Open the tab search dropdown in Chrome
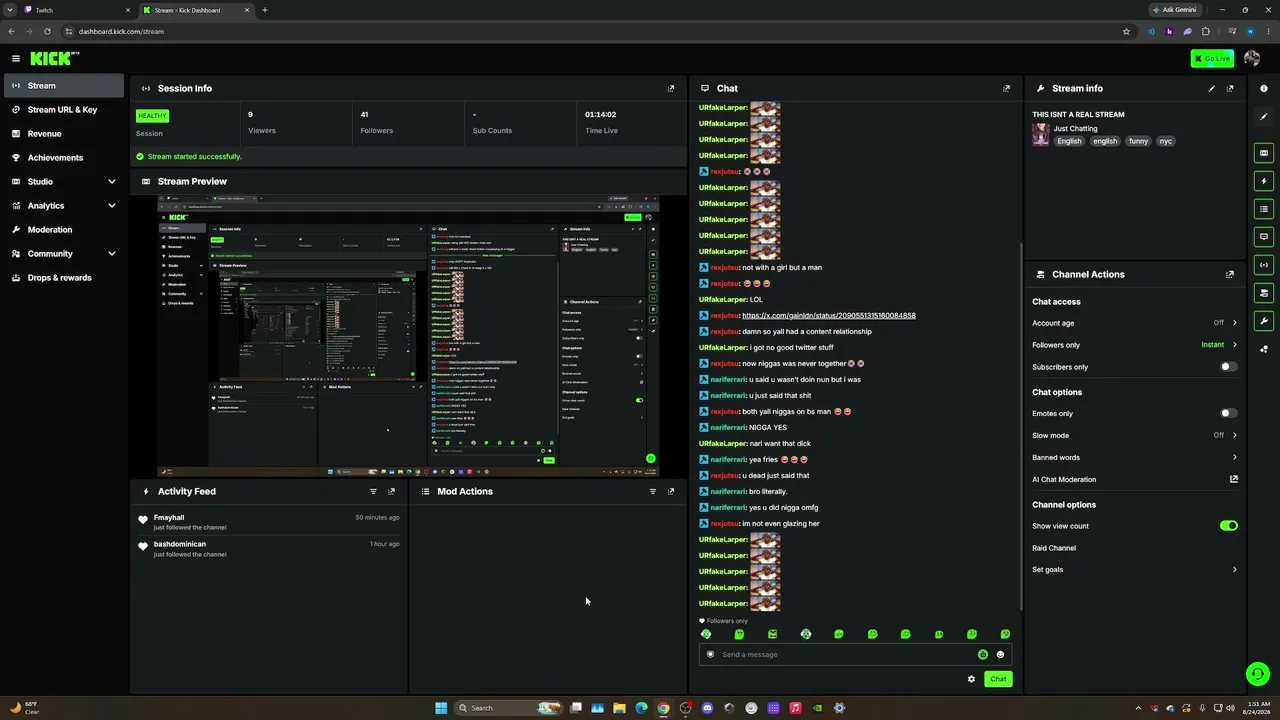 pos(11,10)
